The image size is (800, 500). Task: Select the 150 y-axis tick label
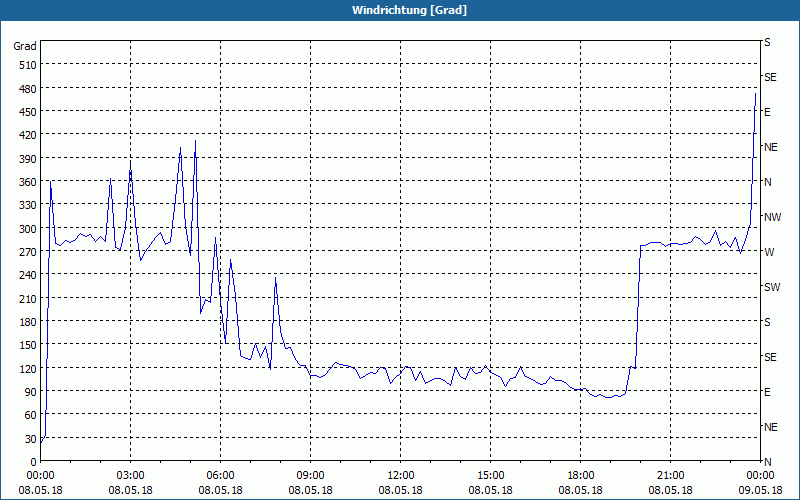pyautogui.click(x=28, y=345)
